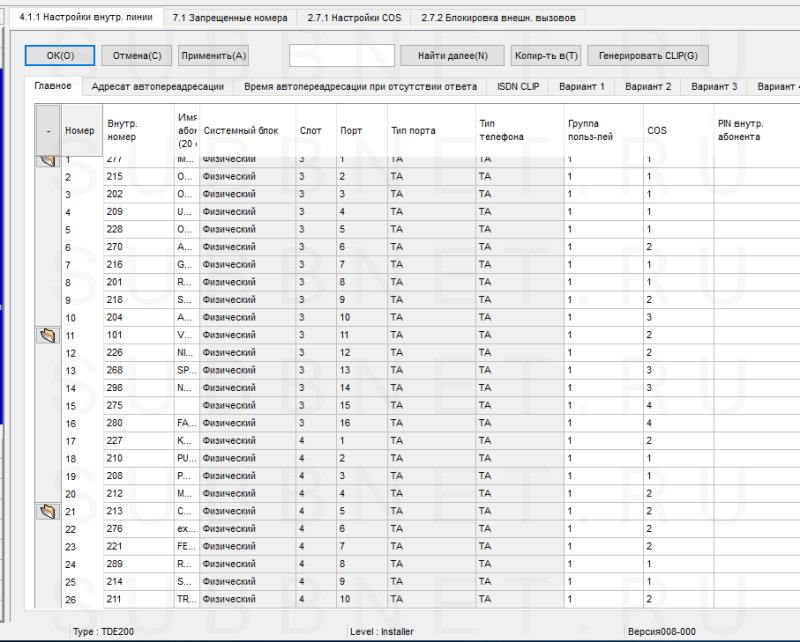Open the 7.1 Запрещенные номера tab

coord(229,18)
